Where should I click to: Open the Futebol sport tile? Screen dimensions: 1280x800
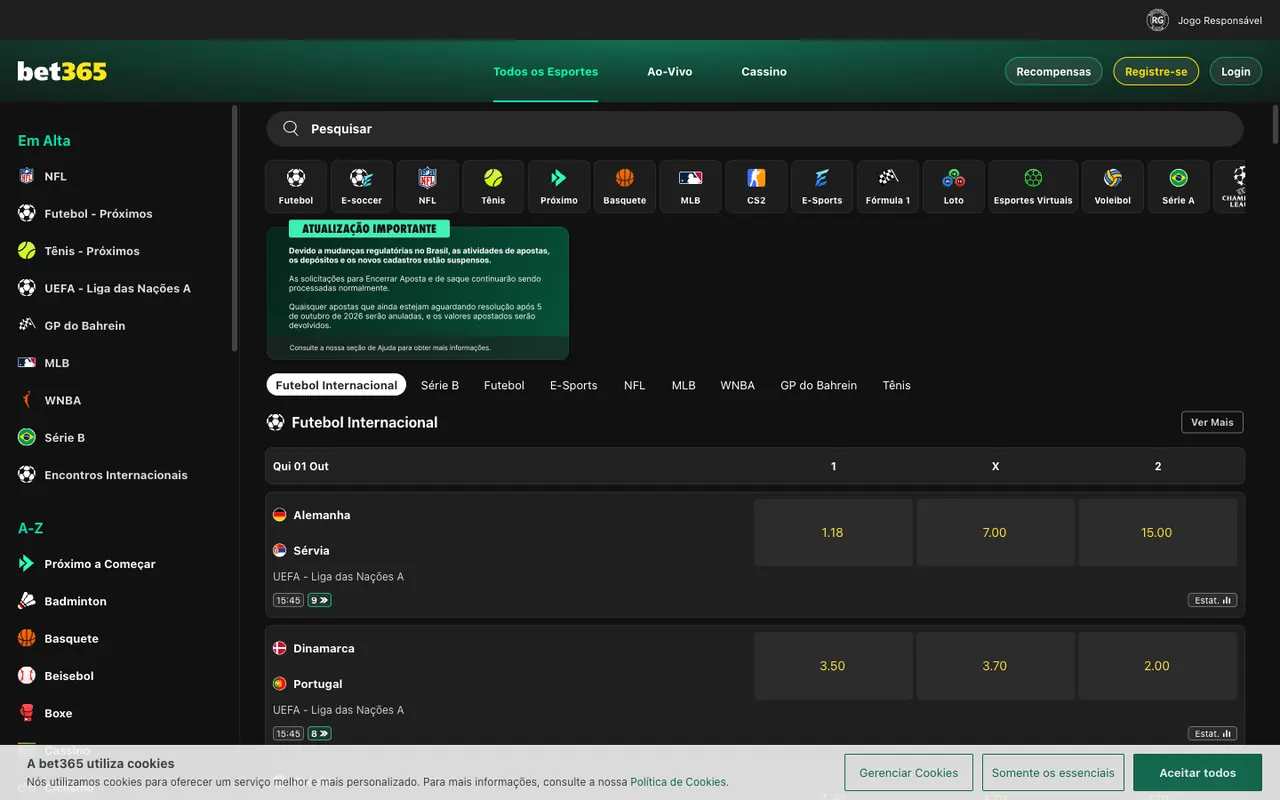tap(296, 186)
